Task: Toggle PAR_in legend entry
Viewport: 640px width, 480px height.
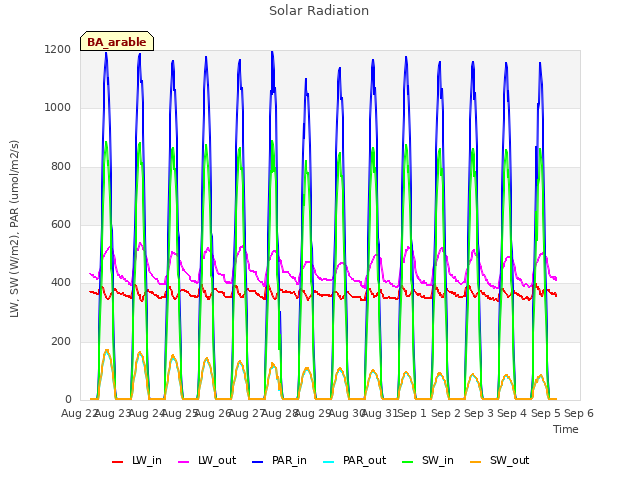Action: coord(279,461)
